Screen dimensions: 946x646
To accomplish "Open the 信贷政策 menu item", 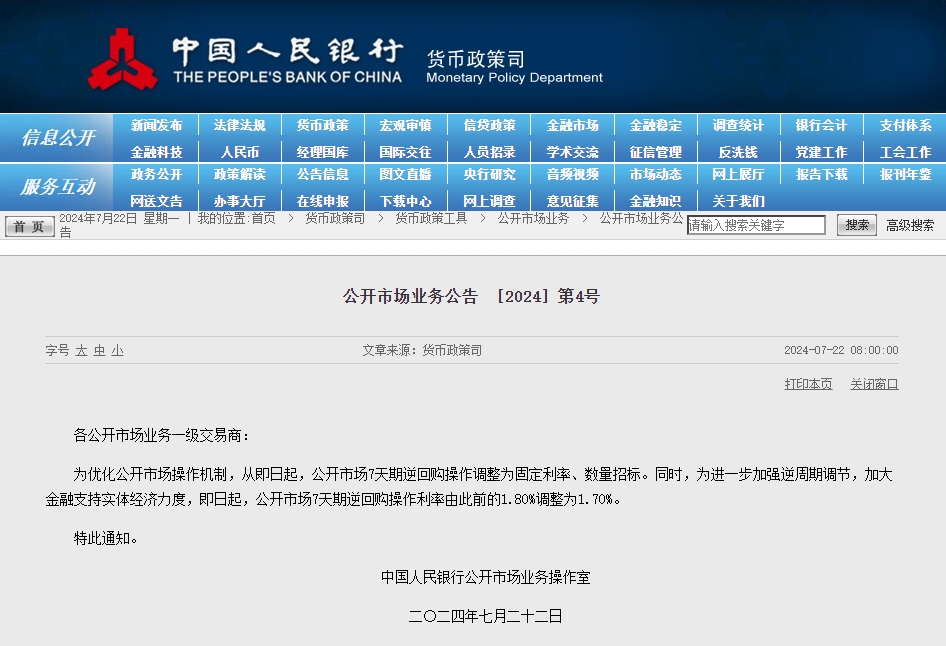I will point(489,125).
